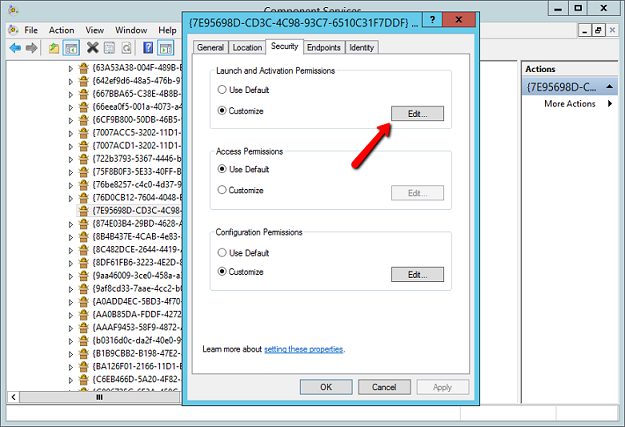Screen dimensions: 625x427
Task: Click the Show/Hide Console Tree icon
Action: point(71,47)
